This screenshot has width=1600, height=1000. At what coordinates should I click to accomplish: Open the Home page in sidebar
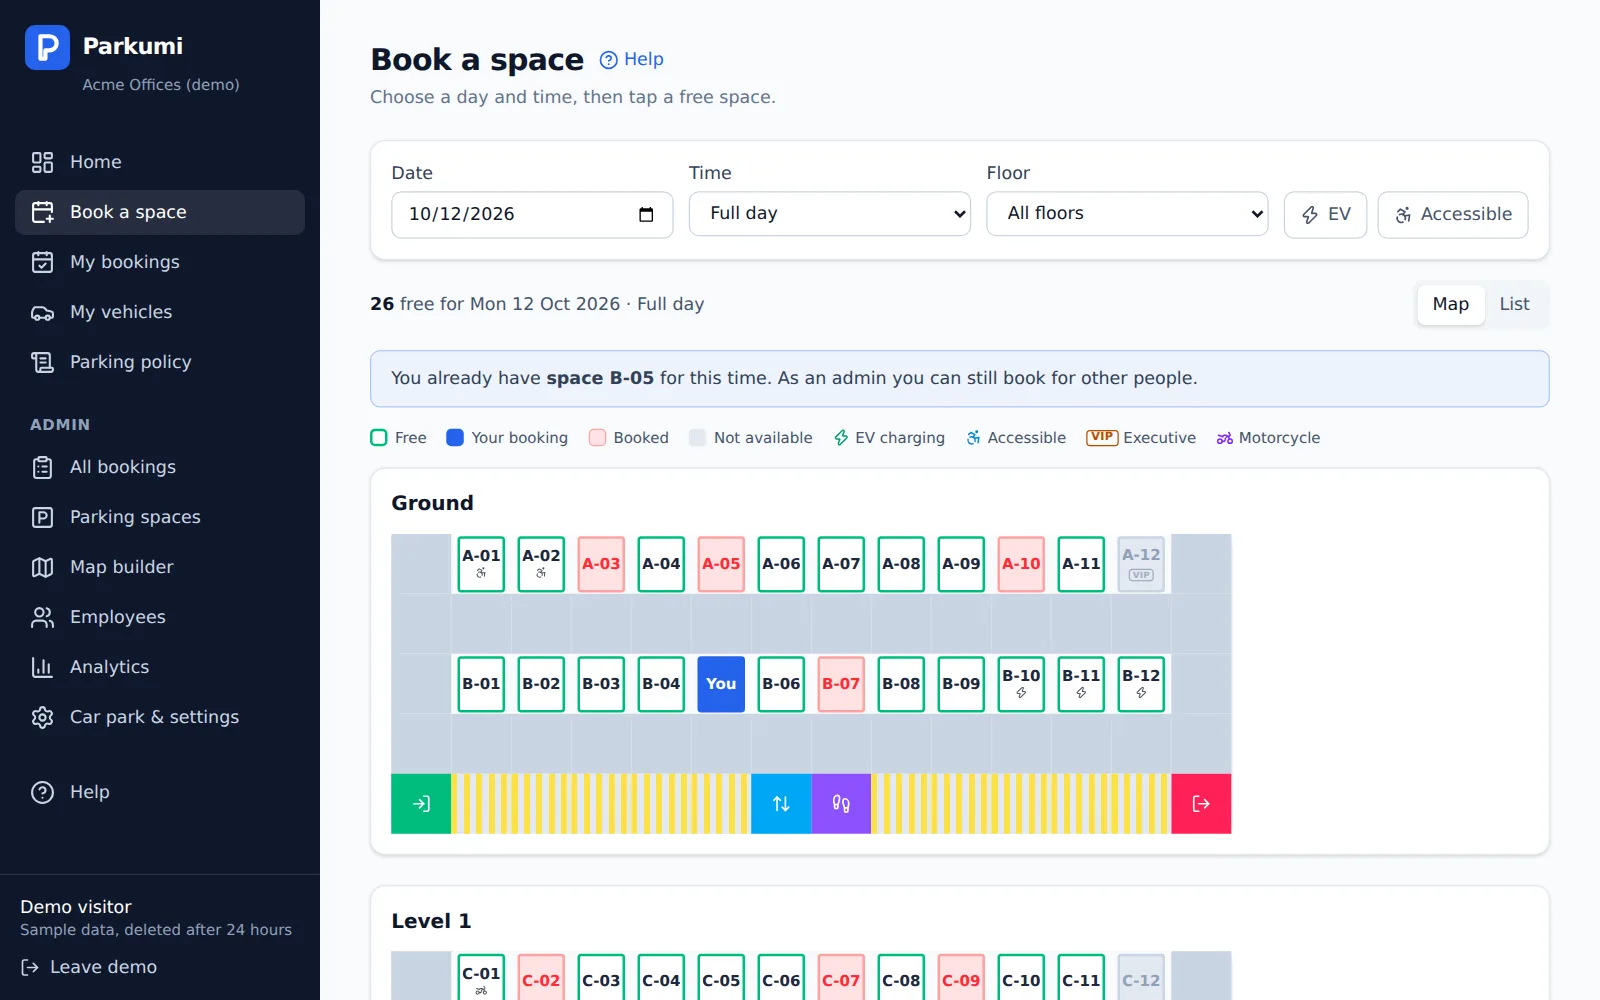click(x=160, y=162)
